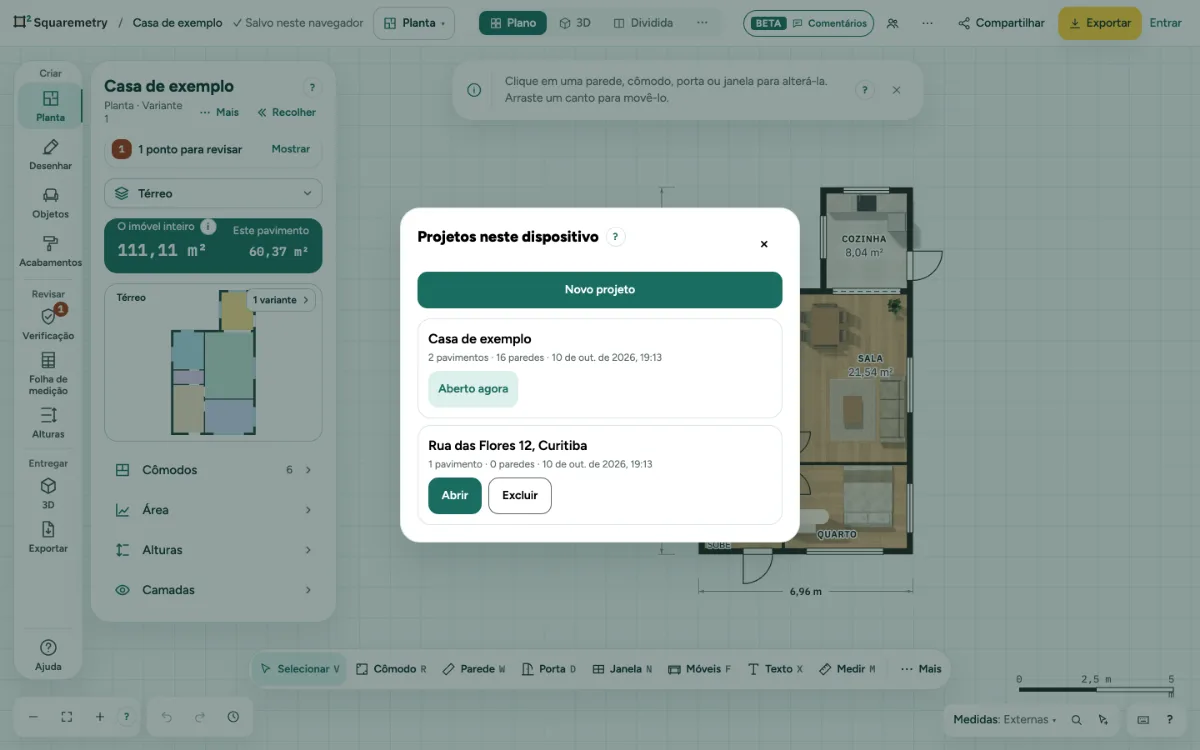Choose Cômodo room tool
1200x750 pixels.
391,669
